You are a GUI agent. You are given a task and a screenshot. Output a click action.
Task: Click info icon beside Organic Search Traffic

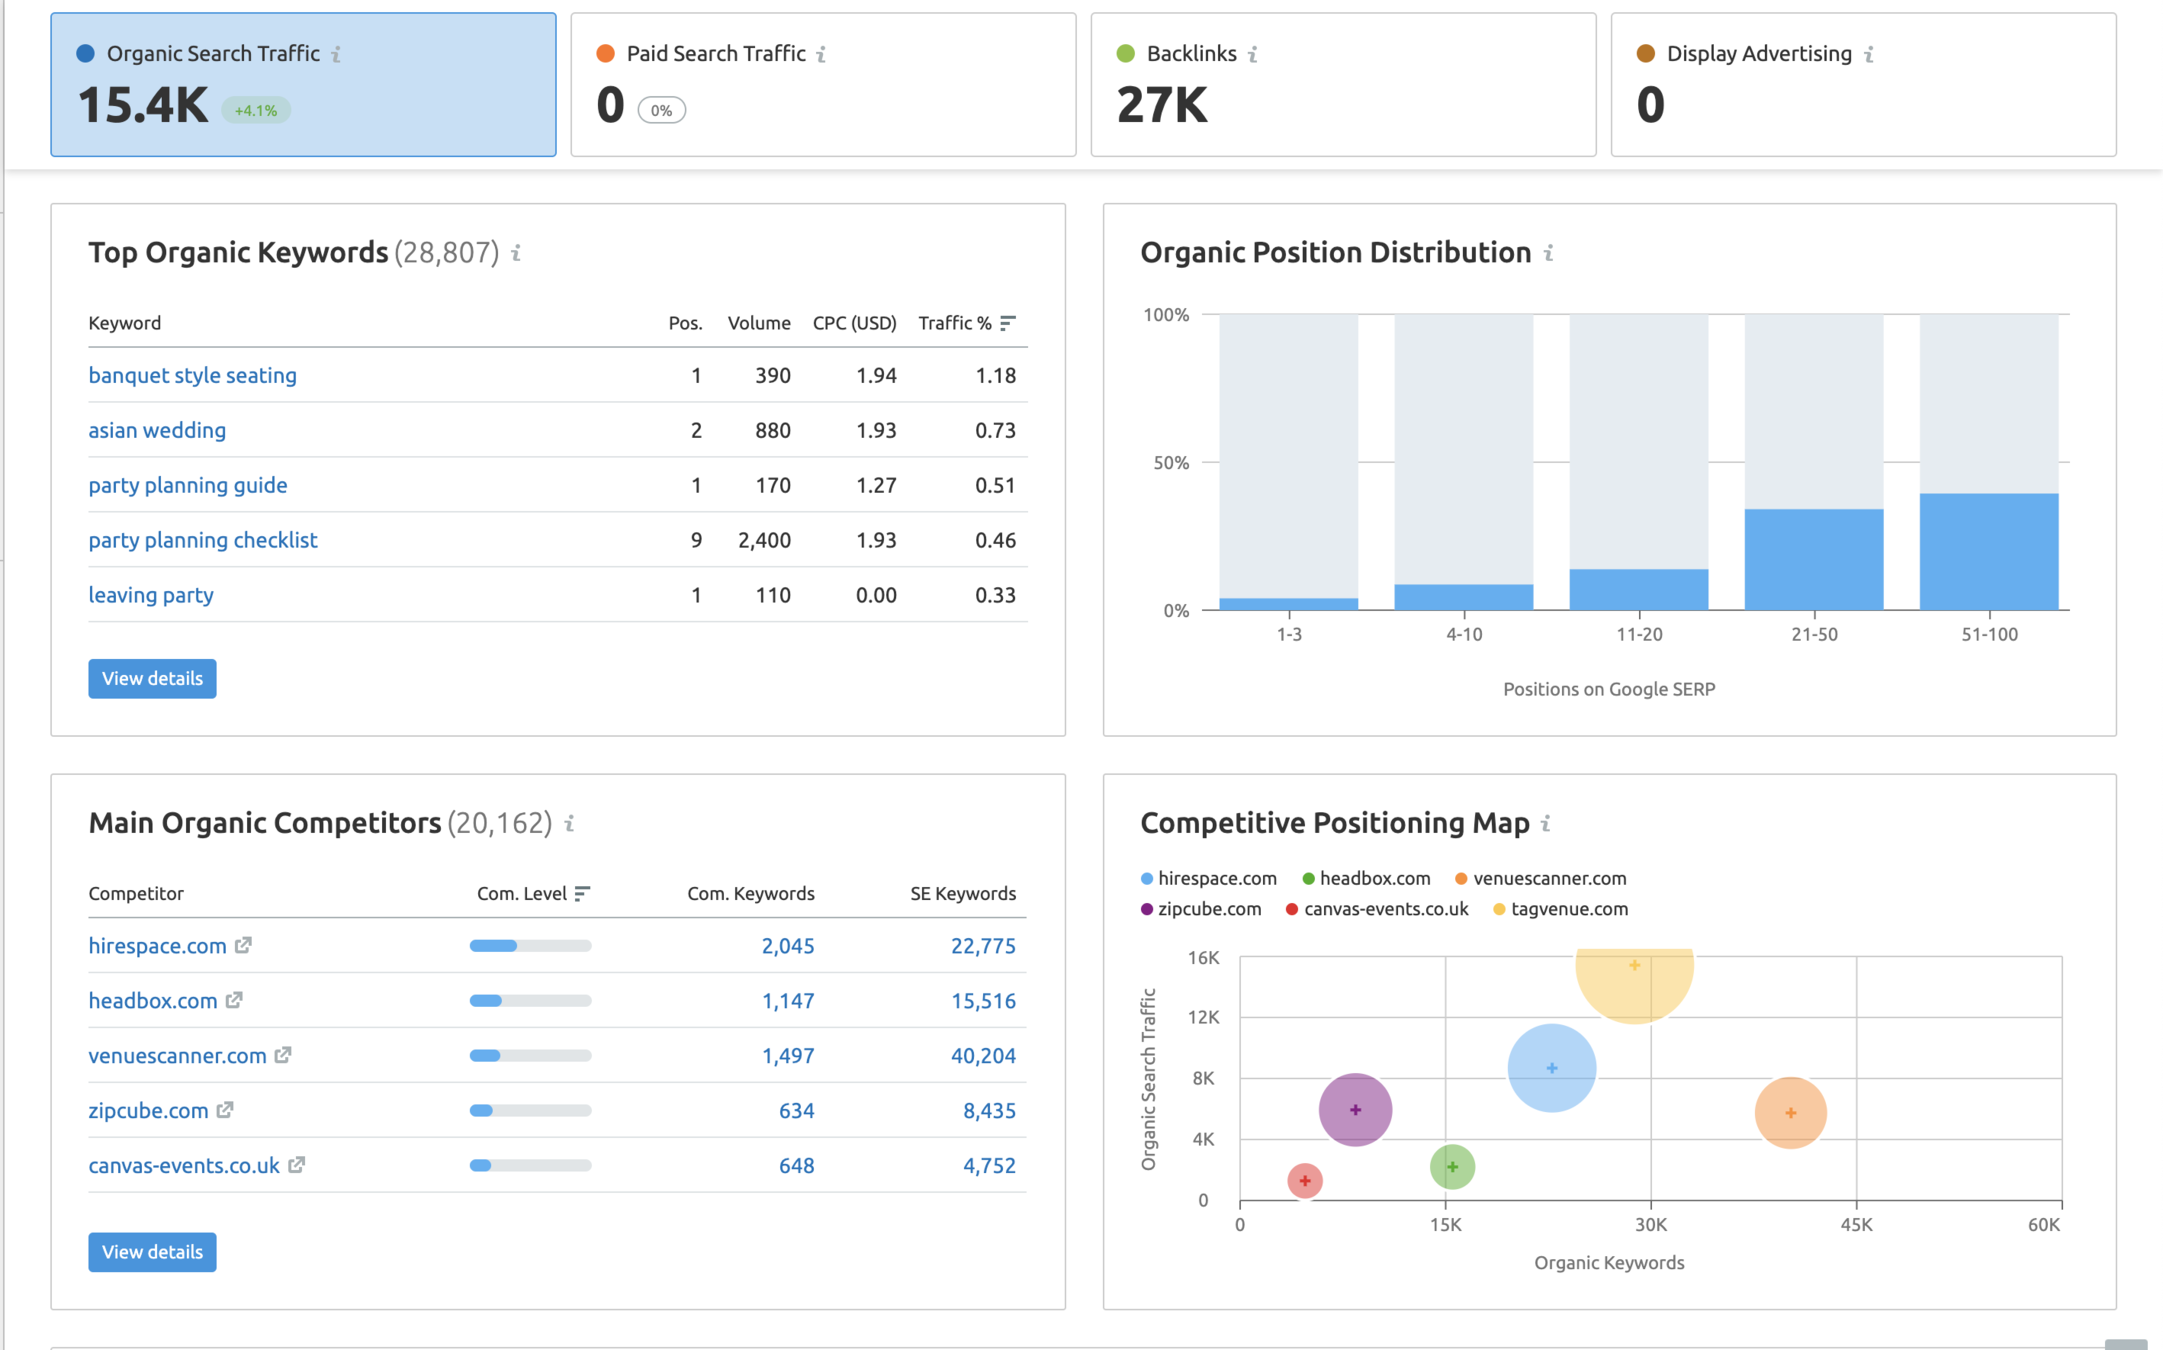336,54
